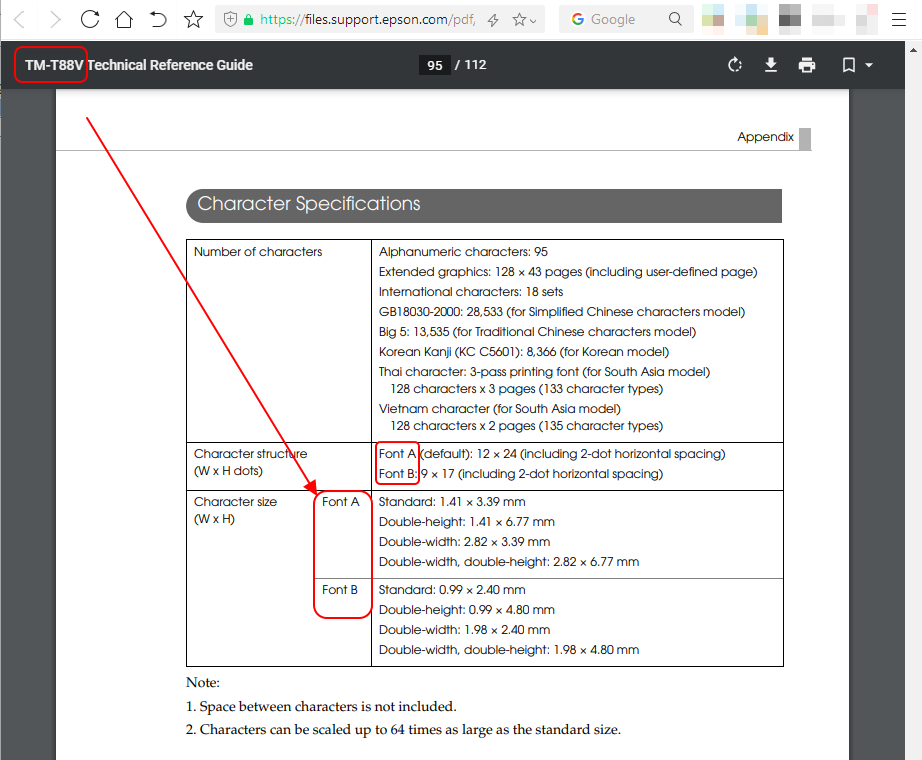Click the 'Korean Kanji (KC C5601)' line

point(524,352)
